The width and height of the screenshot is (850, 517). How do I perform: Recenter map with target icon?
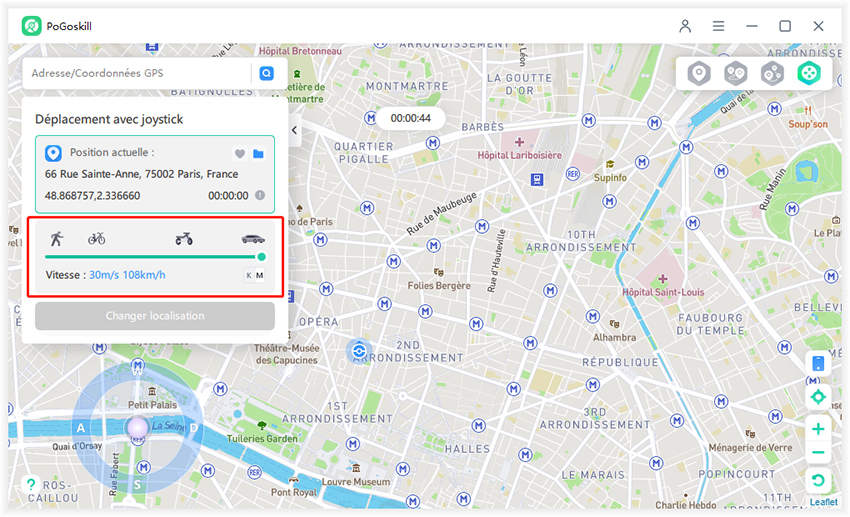click(818, 397)
